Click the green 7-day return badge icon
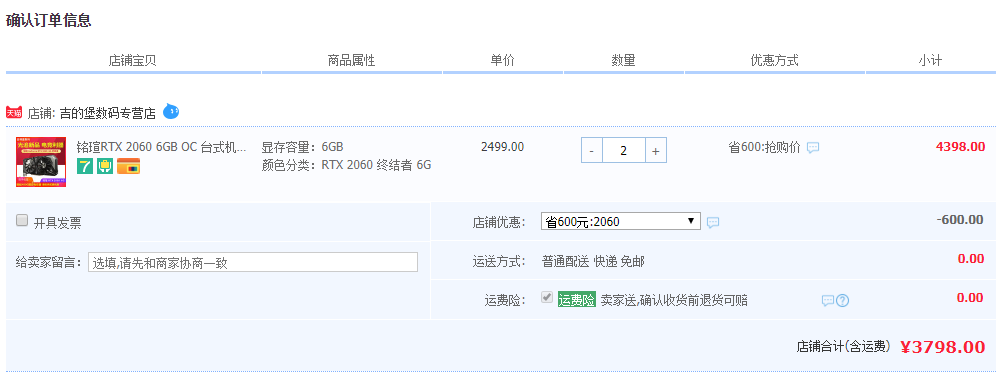 pyautogui.click(x=85, y=166)
